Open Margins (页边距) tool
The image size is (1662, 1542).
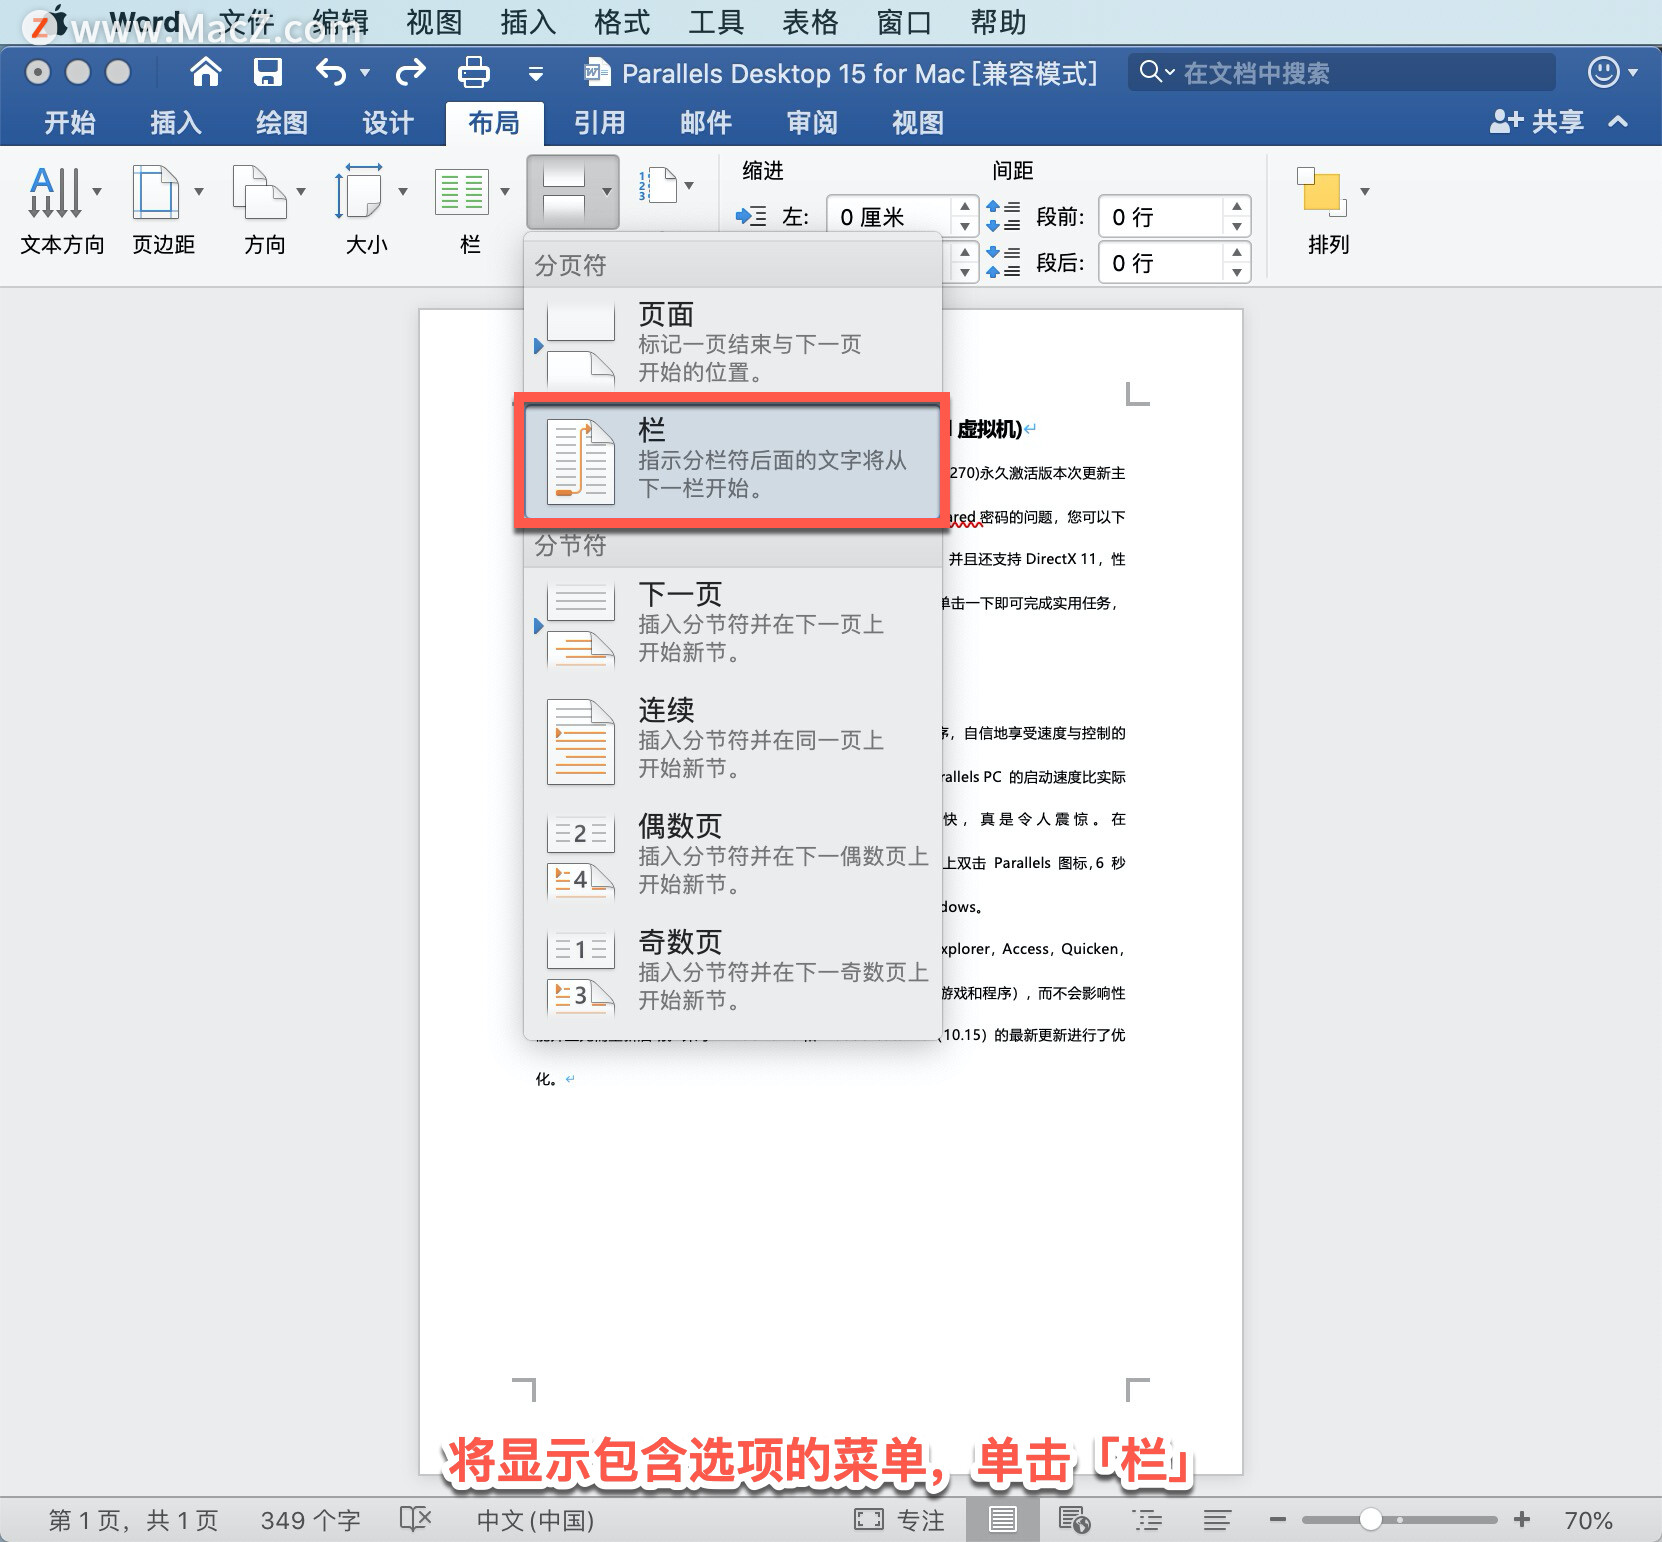[x=163, y=210]
